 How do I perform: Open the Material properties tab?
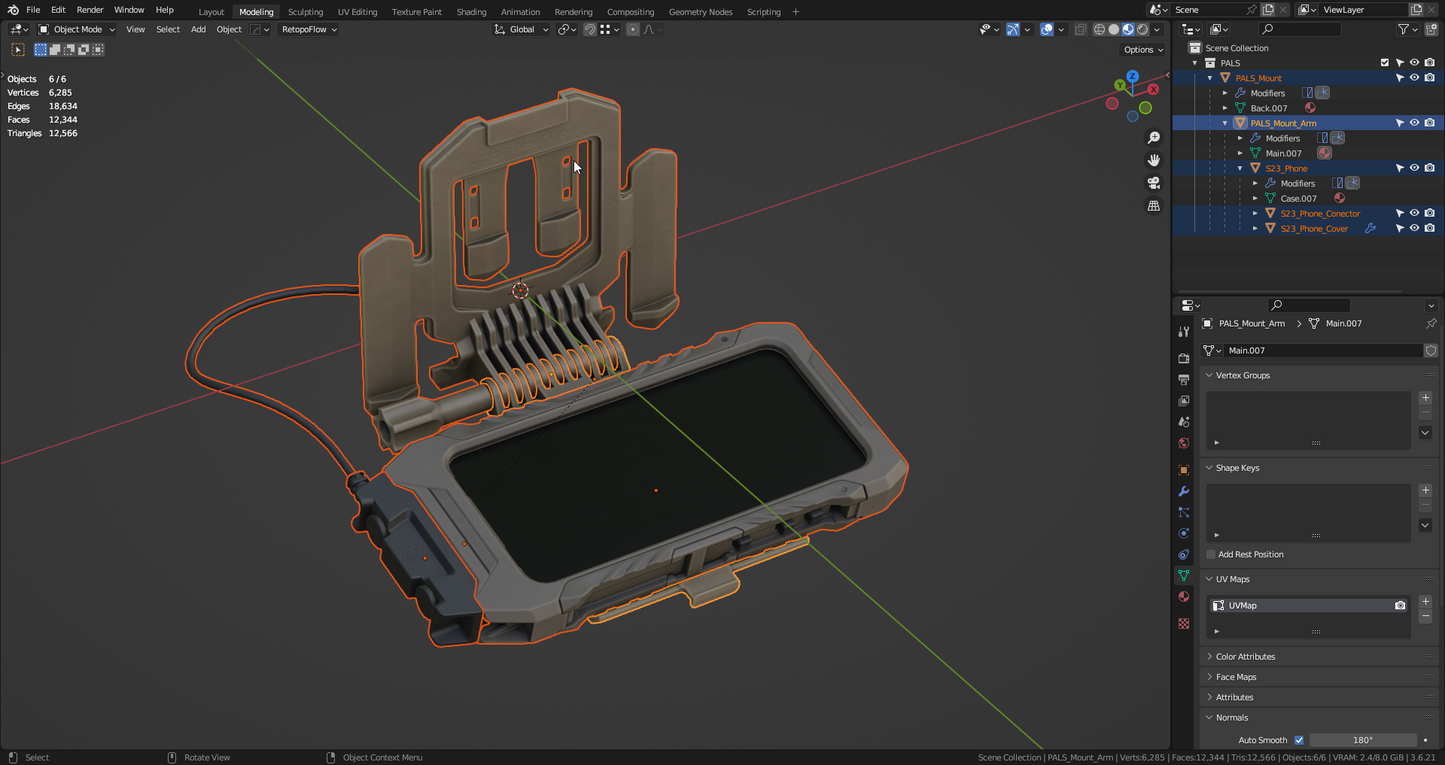1184,597
